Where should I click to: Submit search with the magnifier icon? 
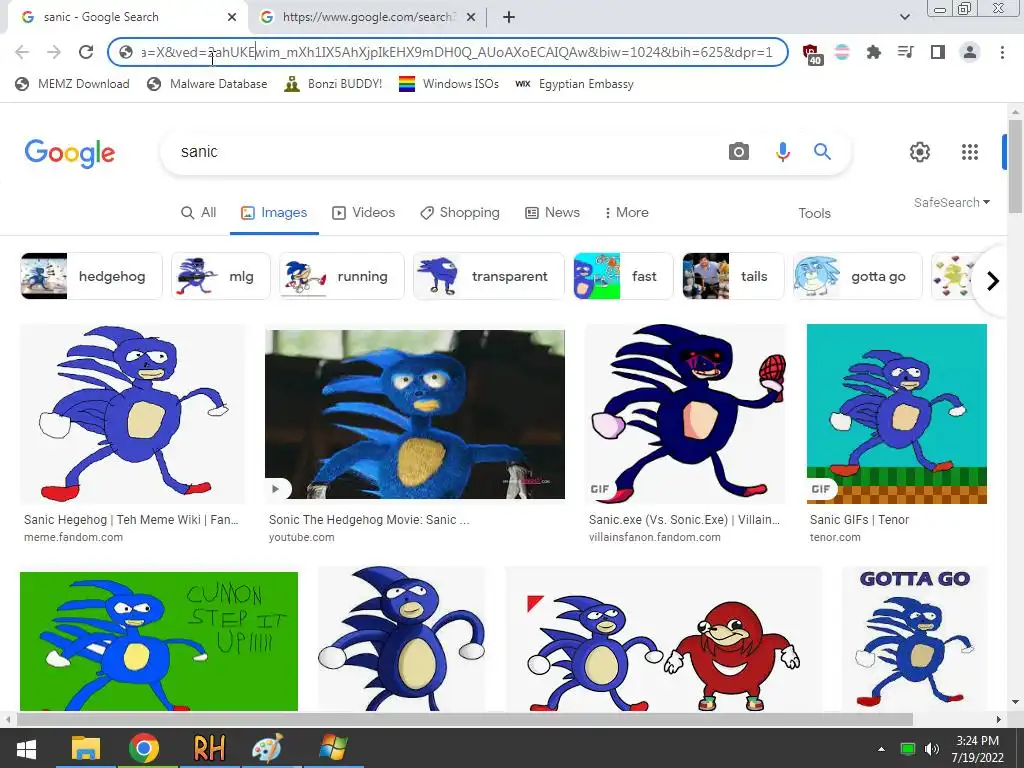pos(822,152)
